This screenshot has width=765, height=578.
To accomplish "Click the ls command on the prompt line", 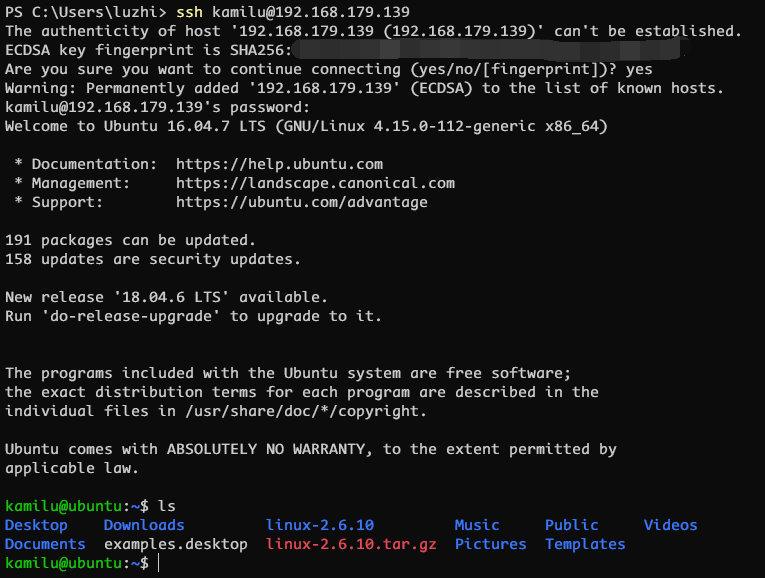I will pyautogui.click(x=167, y=506).
